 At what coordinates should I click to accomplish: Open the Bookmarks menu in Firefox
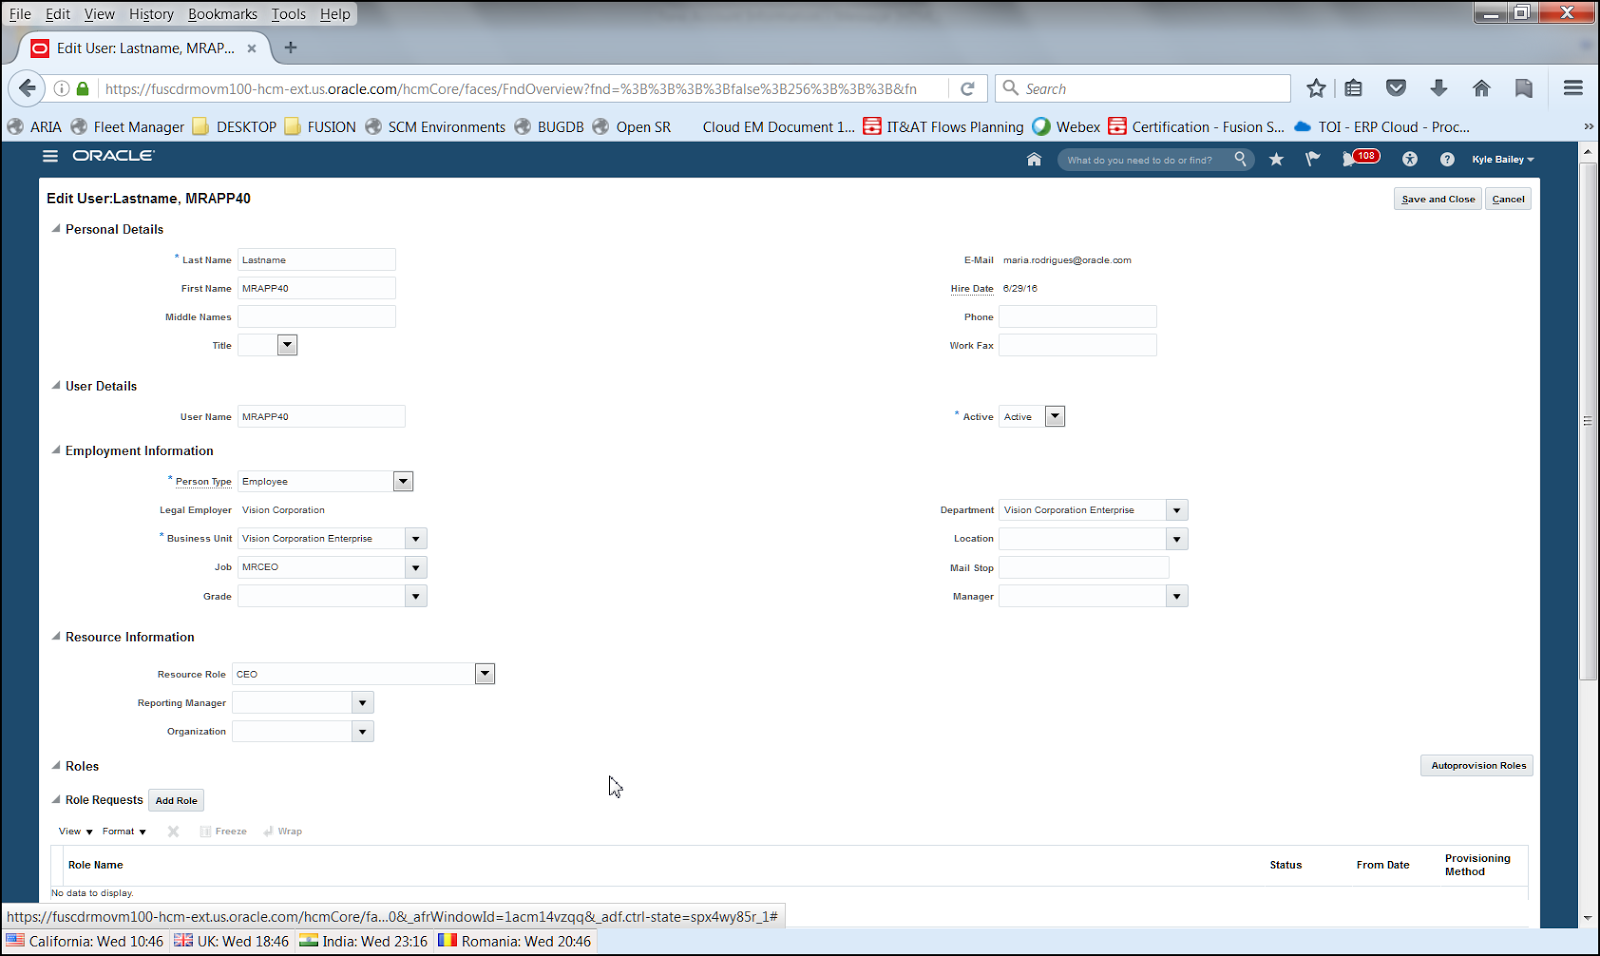[222, 13]
